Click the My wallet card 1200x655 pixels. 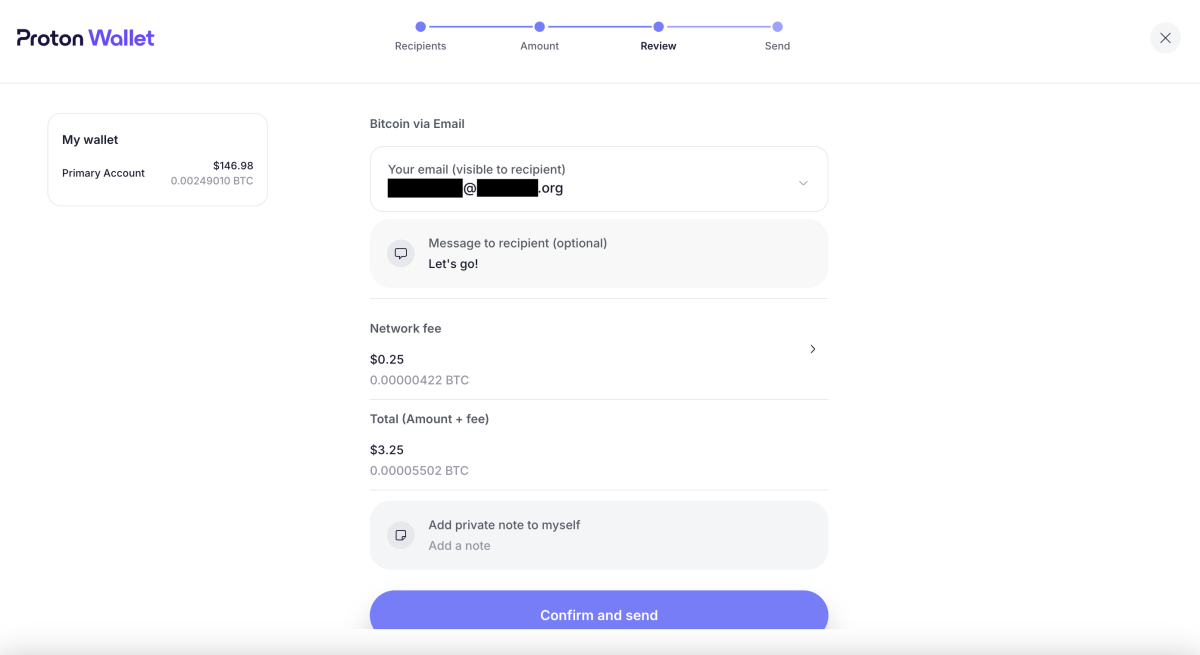pos(157,160)
